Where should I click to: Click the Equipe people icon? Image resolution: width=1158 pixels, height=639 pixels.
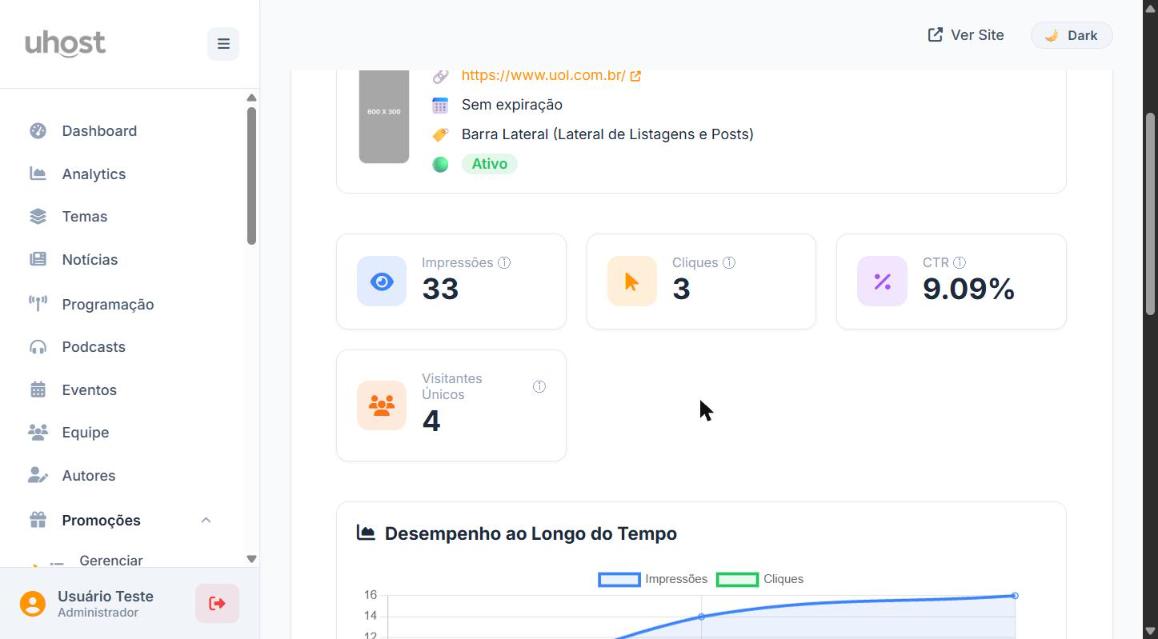point(38,432)
